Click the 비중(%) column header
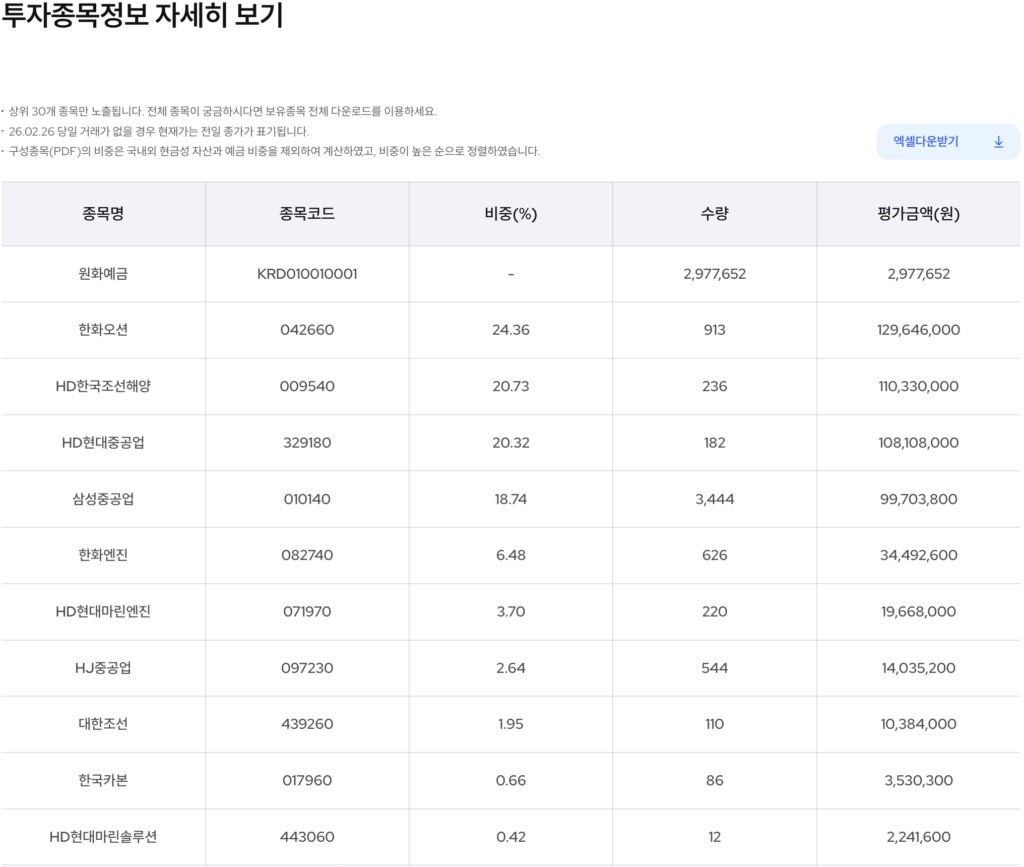This screenshot has height=867, width=1024. pos(510,214)
